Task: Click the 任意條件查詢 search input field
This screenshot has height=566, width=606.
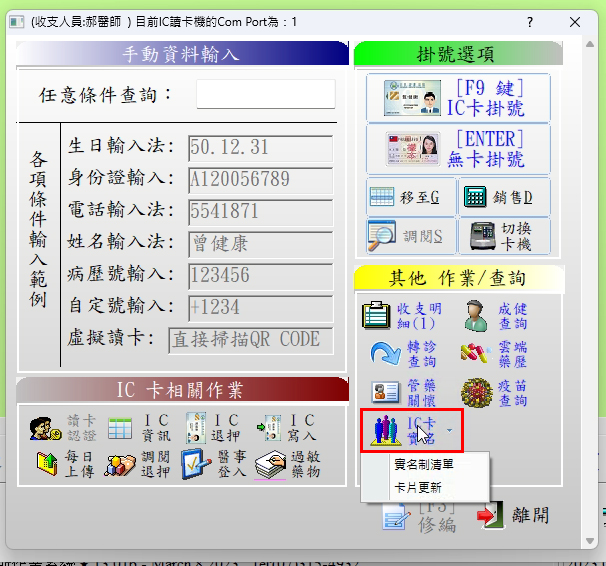Action: click(265, 94)
